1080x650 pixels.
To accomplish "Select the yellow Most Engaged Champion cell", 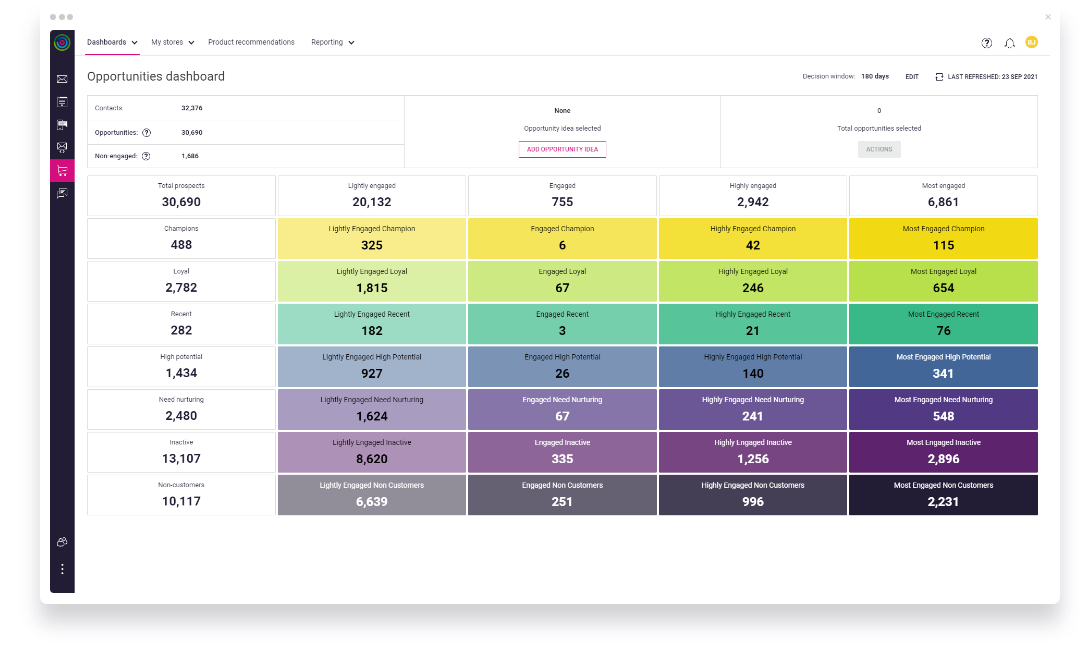I will point(943,238).
